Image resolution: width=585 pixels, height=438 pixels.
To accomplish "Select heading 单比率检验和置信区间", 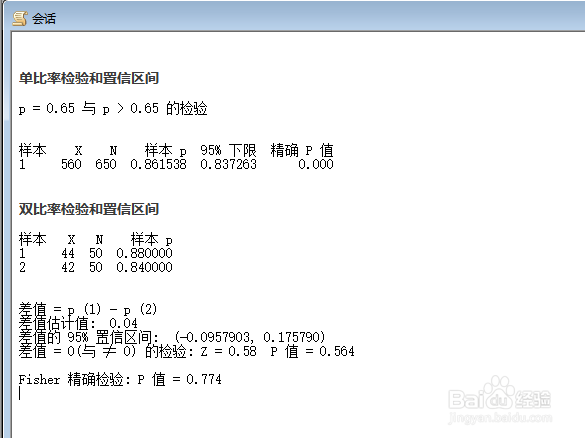I will [x=89, y=78].
